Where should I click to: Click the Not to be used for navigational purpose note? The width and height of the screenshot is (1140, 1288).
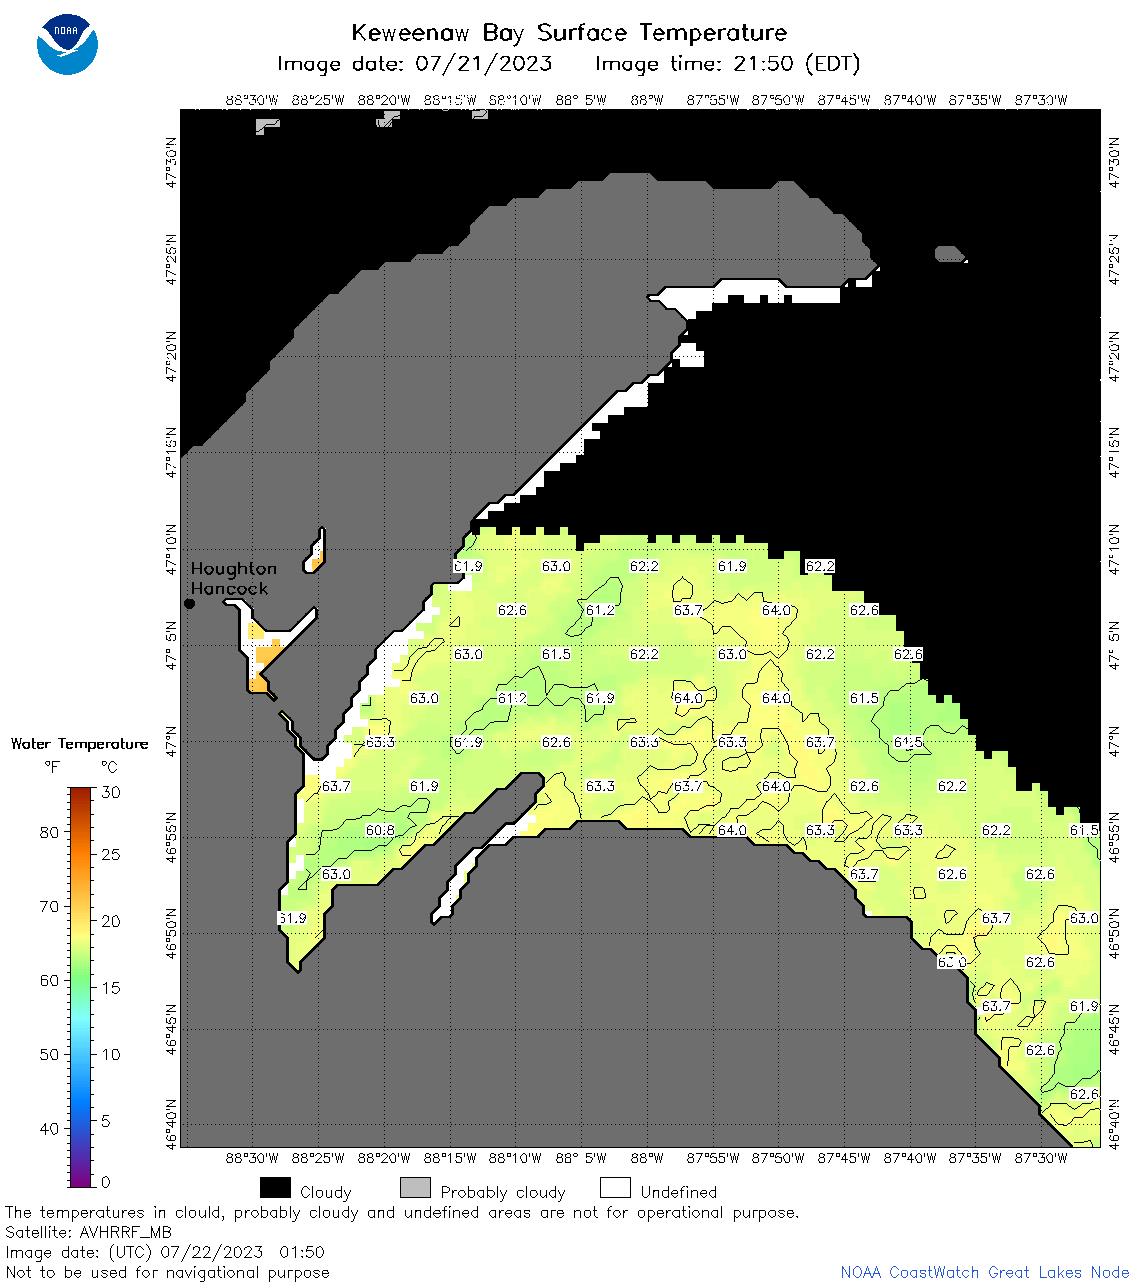coord(167,1272)
